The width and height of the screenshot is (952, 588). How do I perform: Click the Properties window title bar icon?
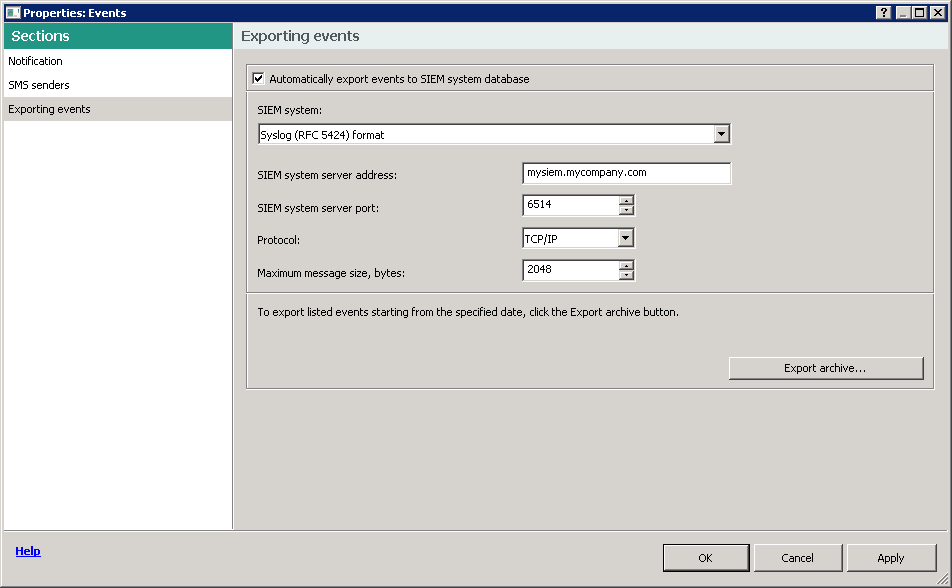(13, 12)
